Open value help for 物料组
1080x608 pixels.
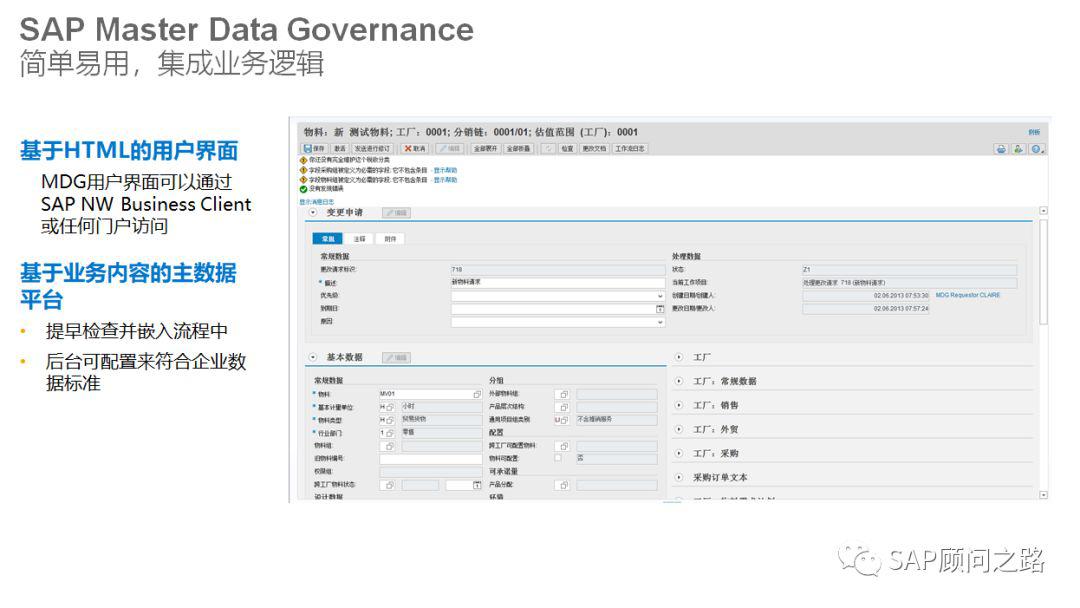tap(388, 446)
